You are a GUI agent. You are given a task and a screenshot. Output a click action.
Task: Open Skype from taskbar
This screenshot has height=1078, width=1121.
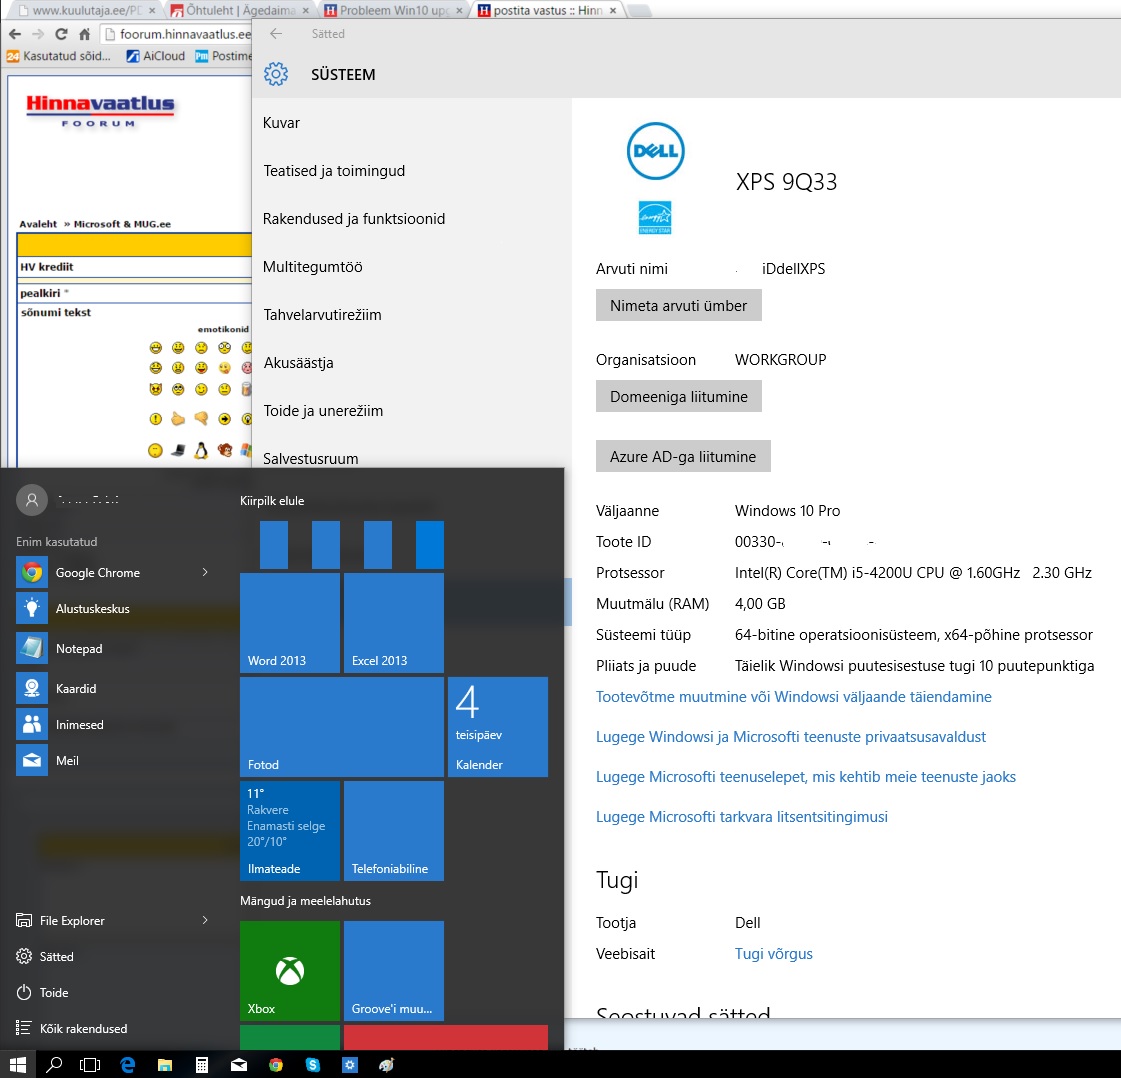pos(312,1064)
